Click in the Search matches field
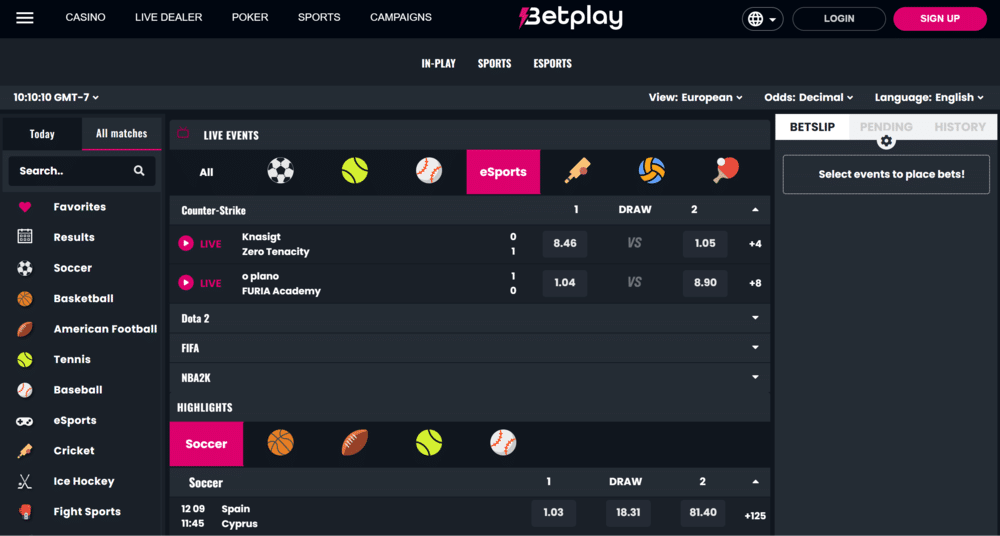Viewport: 1000px width, 536px height. point(82,171)
